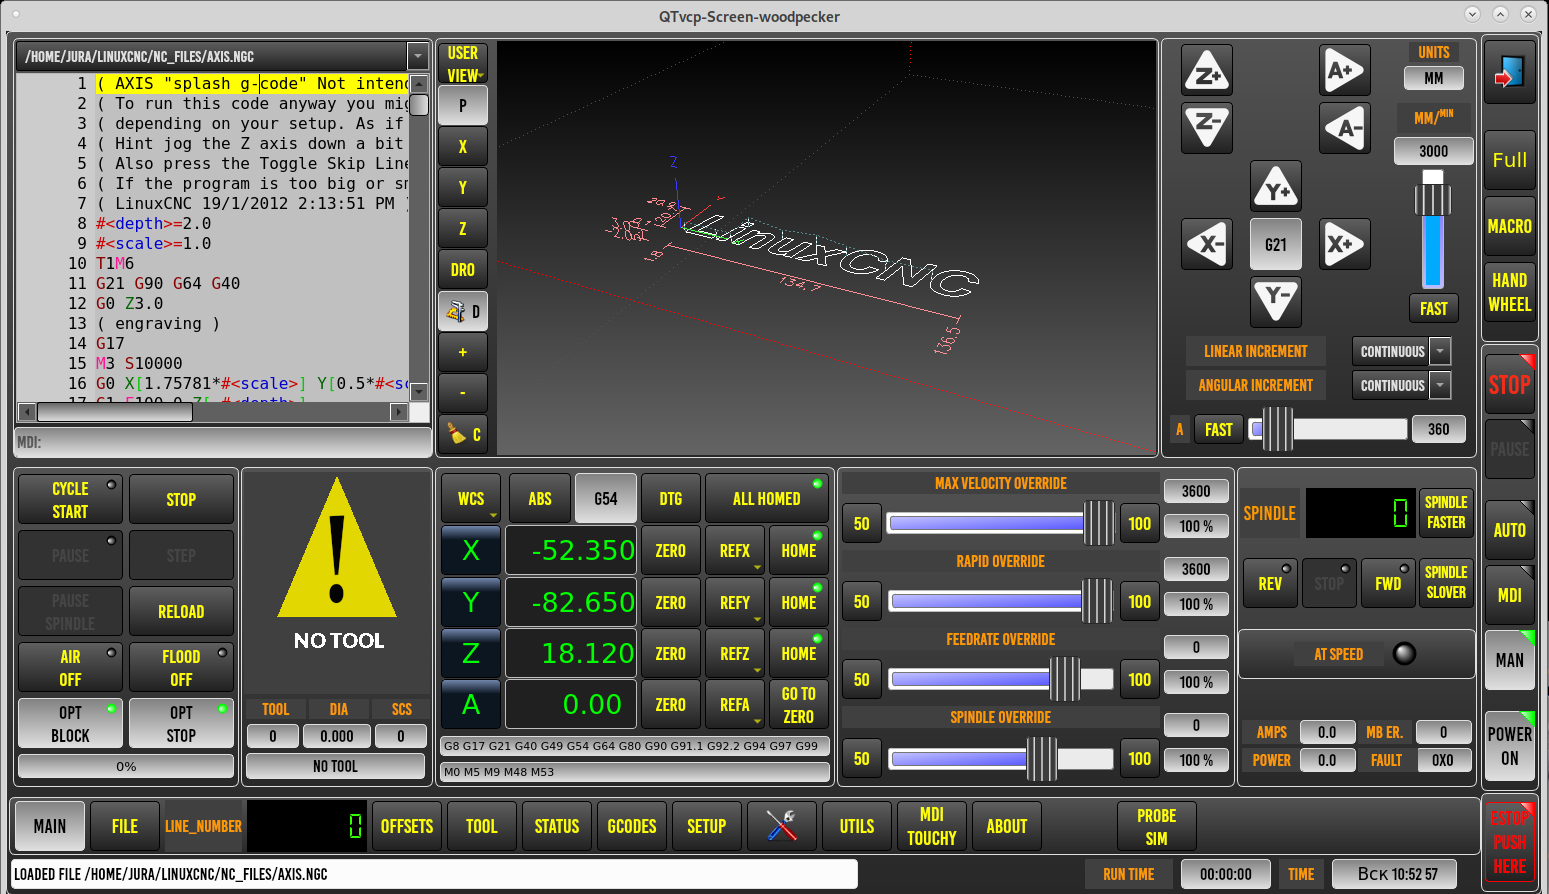Adjust the feedrate override slider
Screen dimensions: 1549x894
click(x=1001, y=679)
